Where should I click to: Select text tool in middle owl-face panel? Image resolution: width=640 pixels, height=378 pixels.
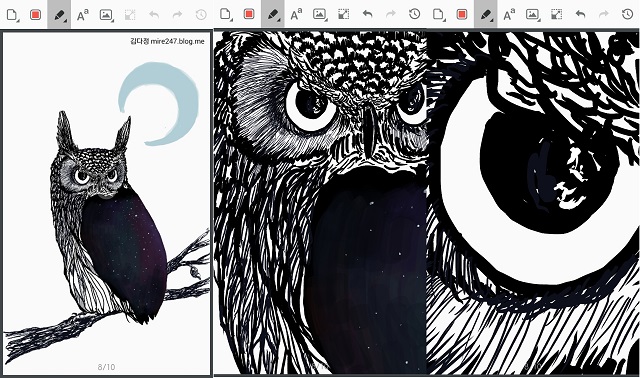tap(296, 14)
